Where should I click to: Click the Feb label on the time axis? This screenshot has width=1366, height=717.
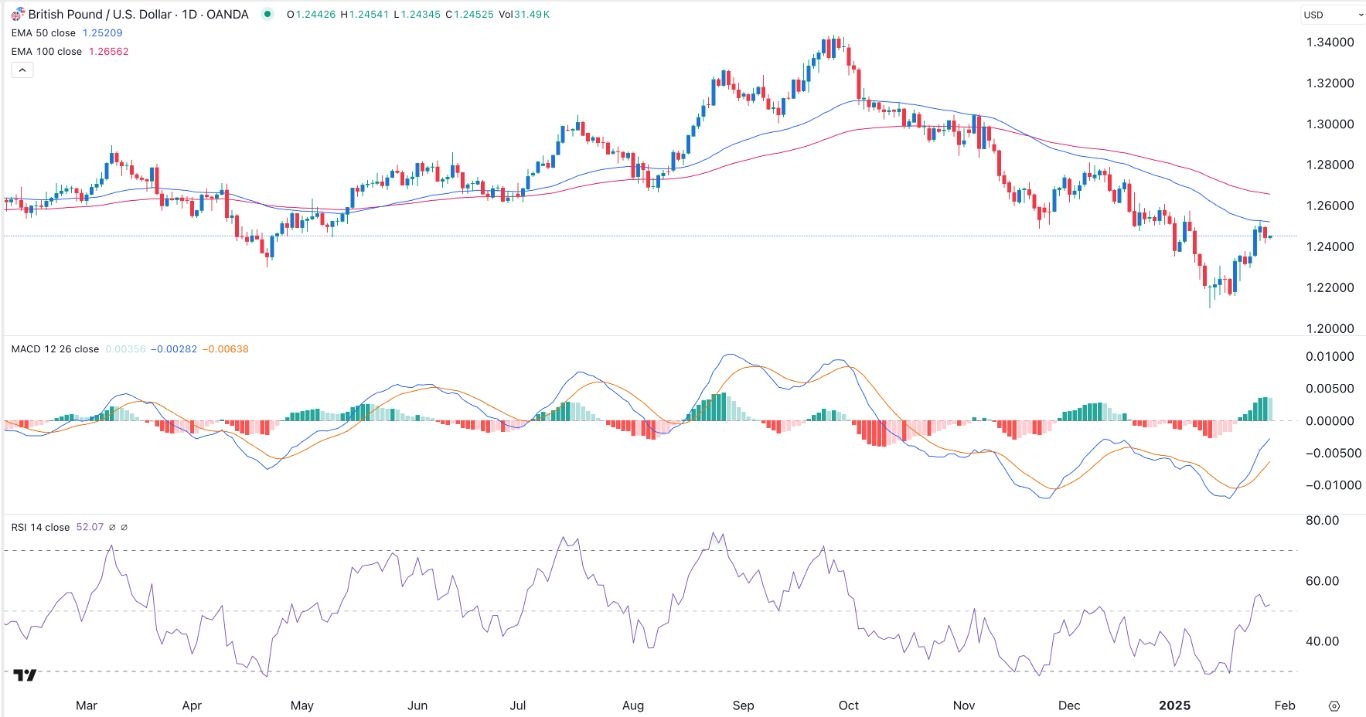tap(1283, 705)
